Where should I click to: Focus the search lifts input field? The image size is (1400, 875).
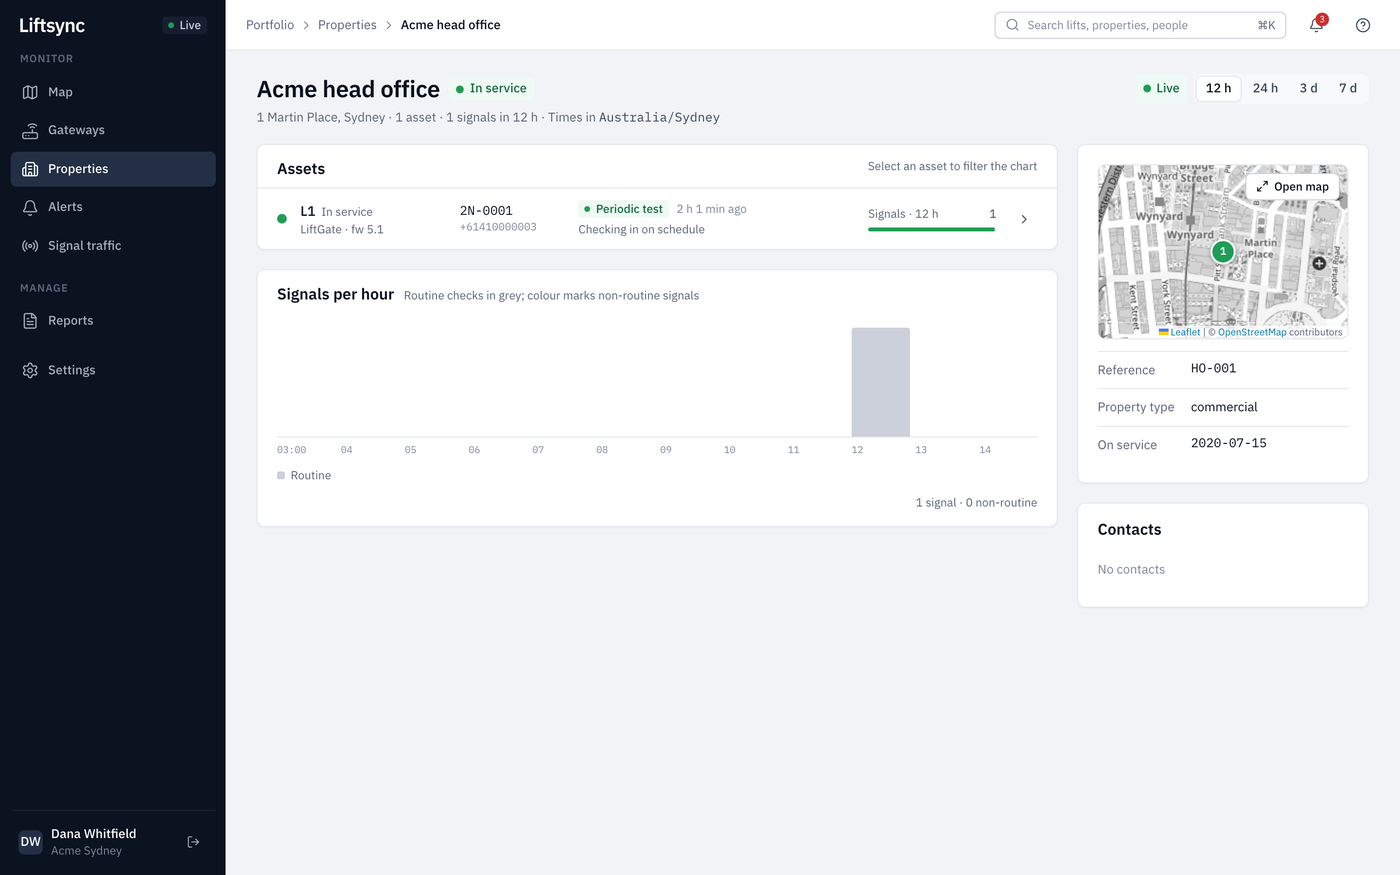coord(1140,25)
